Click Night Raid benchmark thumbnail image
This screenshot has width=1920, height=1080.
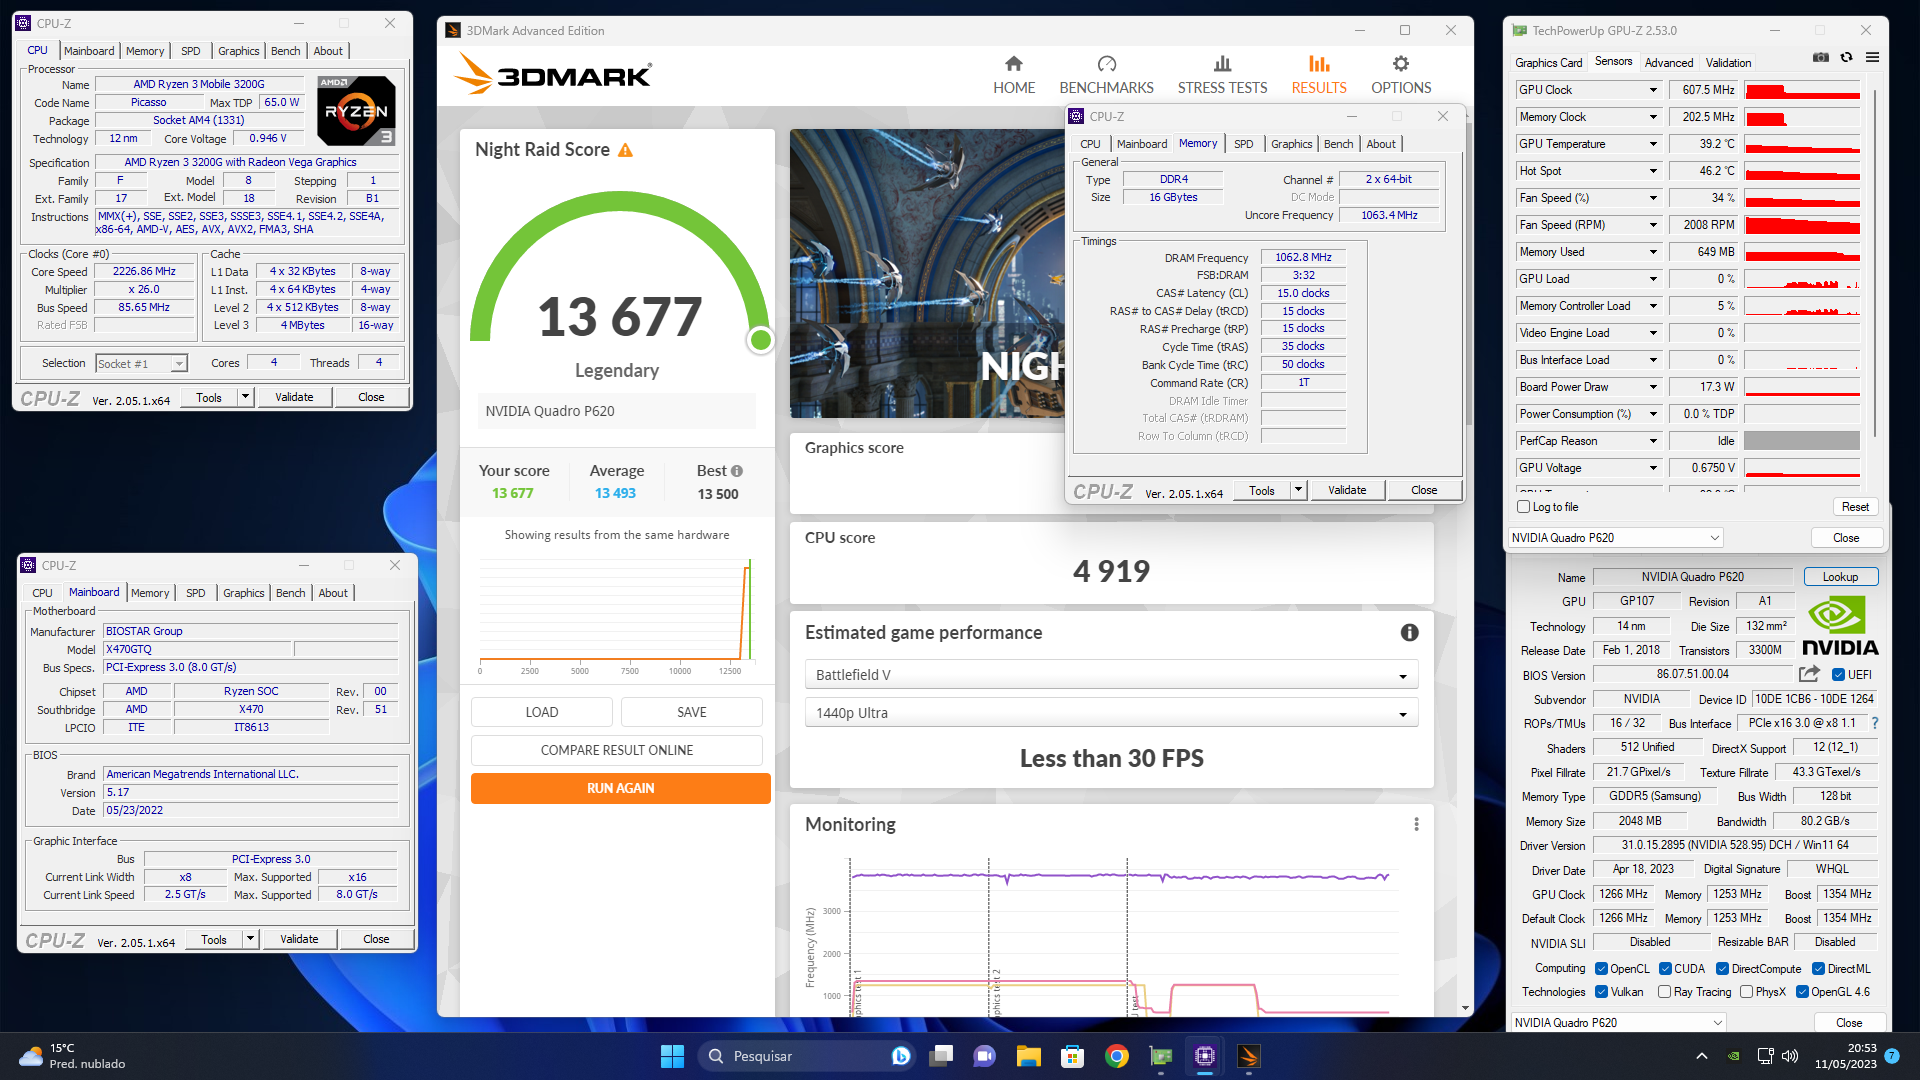tap(927, 273)
